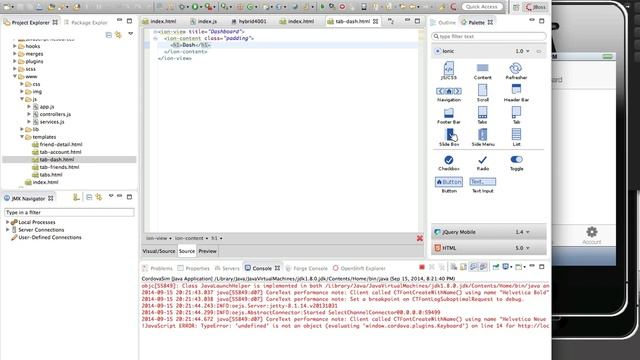Expand the HTML palette section
Viewport: 640px width, 360px height.
(x=489, y=248)
